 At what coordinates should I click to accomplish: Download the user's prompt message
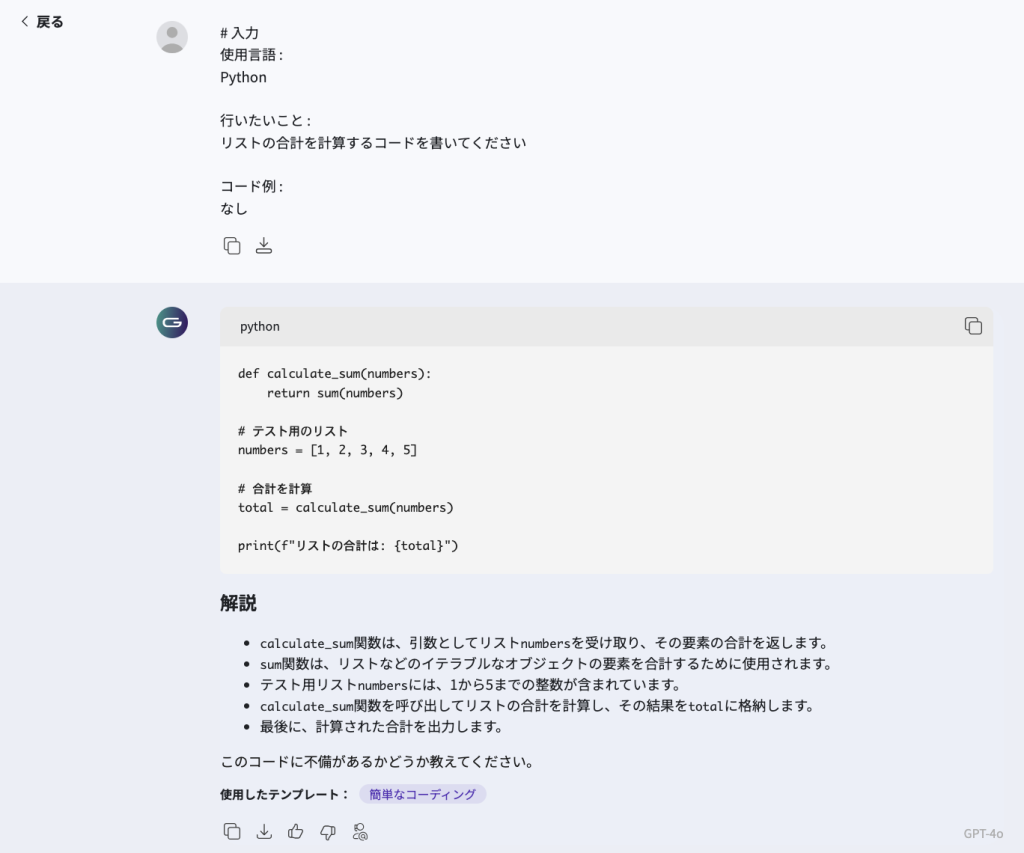[264, 246]
